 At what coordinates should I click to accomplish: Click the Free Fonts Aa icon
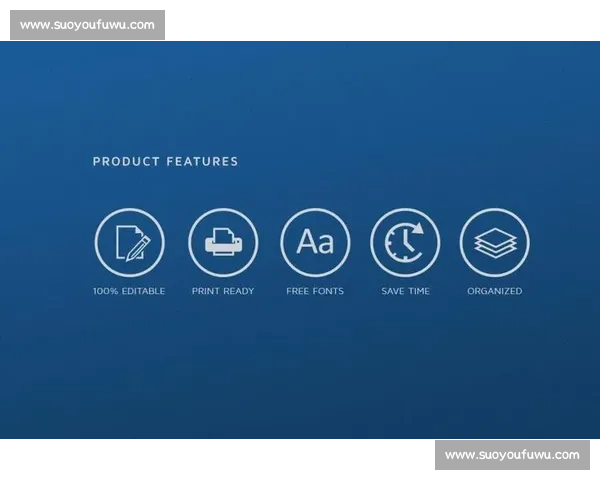click(315, 243)
